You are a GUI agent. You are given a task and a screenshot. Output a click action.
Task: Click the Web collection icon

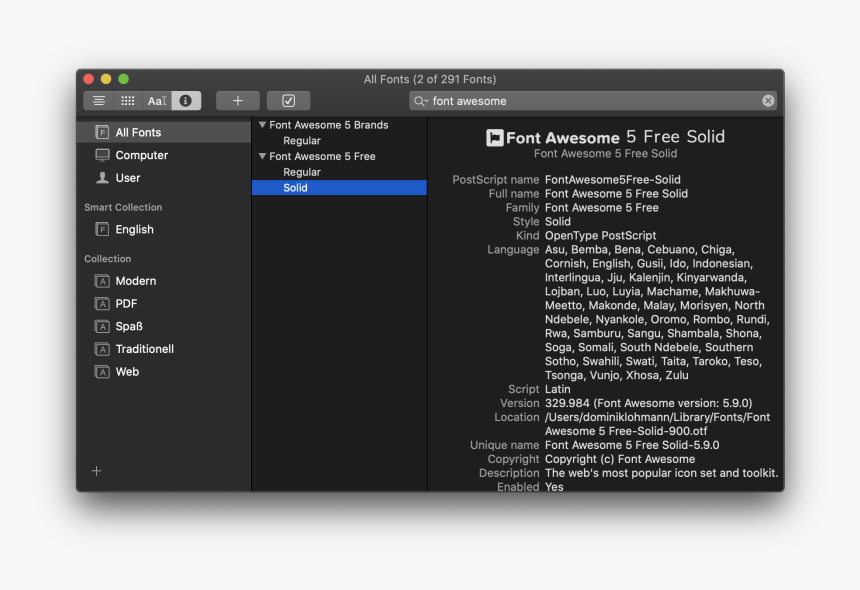(102, 372)
